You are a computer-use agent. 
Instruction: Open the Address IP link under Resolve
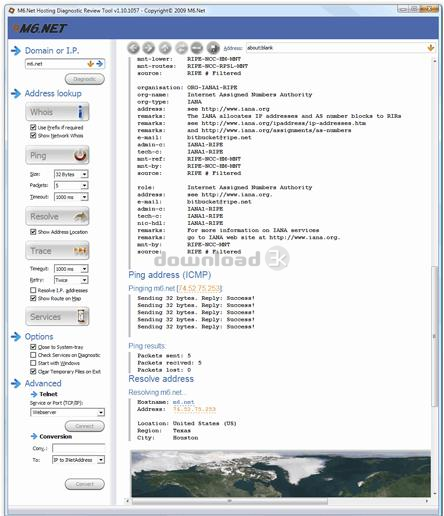point(194,409)
